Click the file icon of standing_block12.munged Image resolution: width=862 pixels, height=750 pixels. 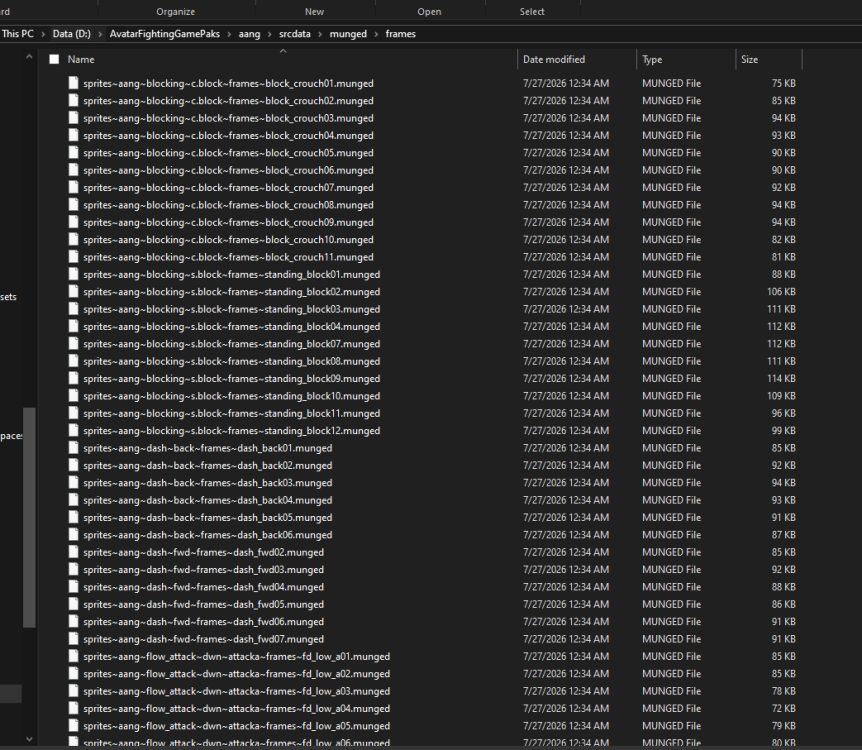(x=73, y=430)
